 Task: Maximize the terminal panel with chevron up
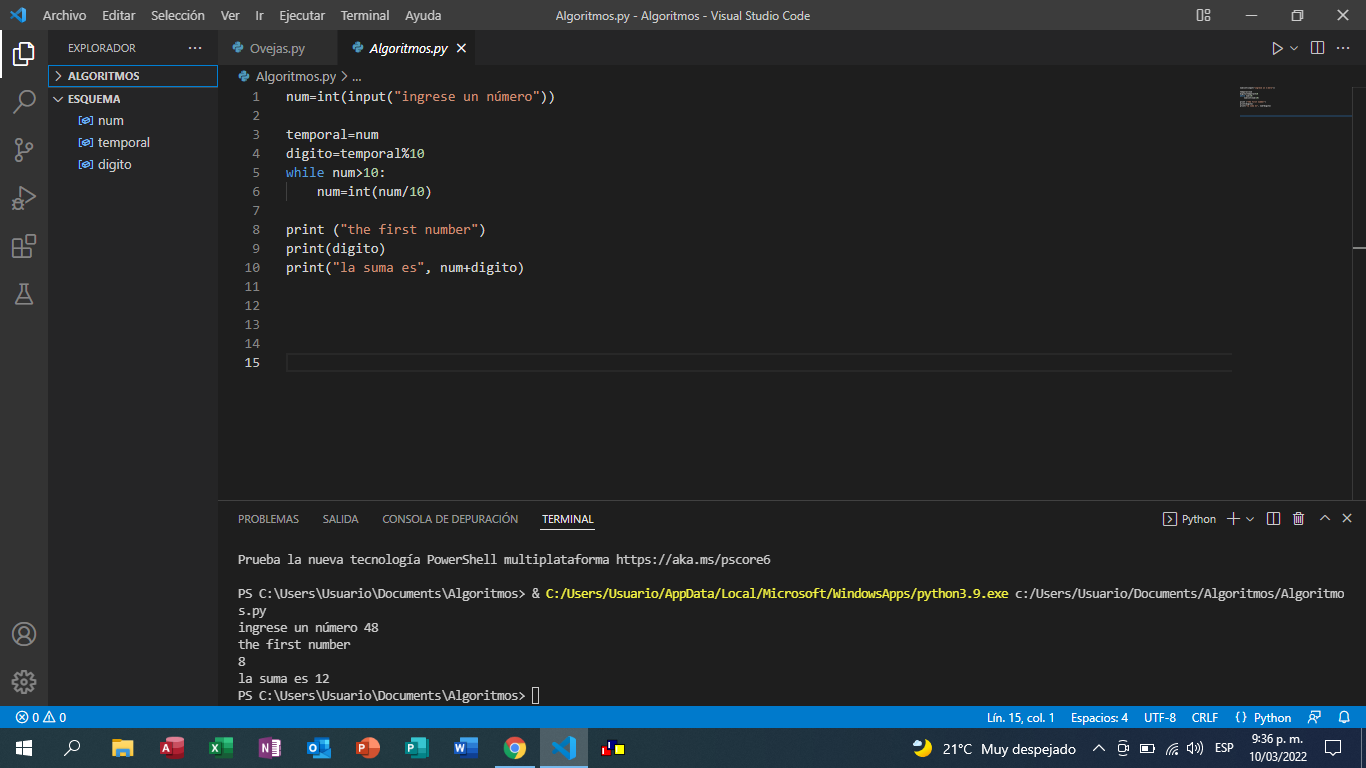[x=1324, y=519]
